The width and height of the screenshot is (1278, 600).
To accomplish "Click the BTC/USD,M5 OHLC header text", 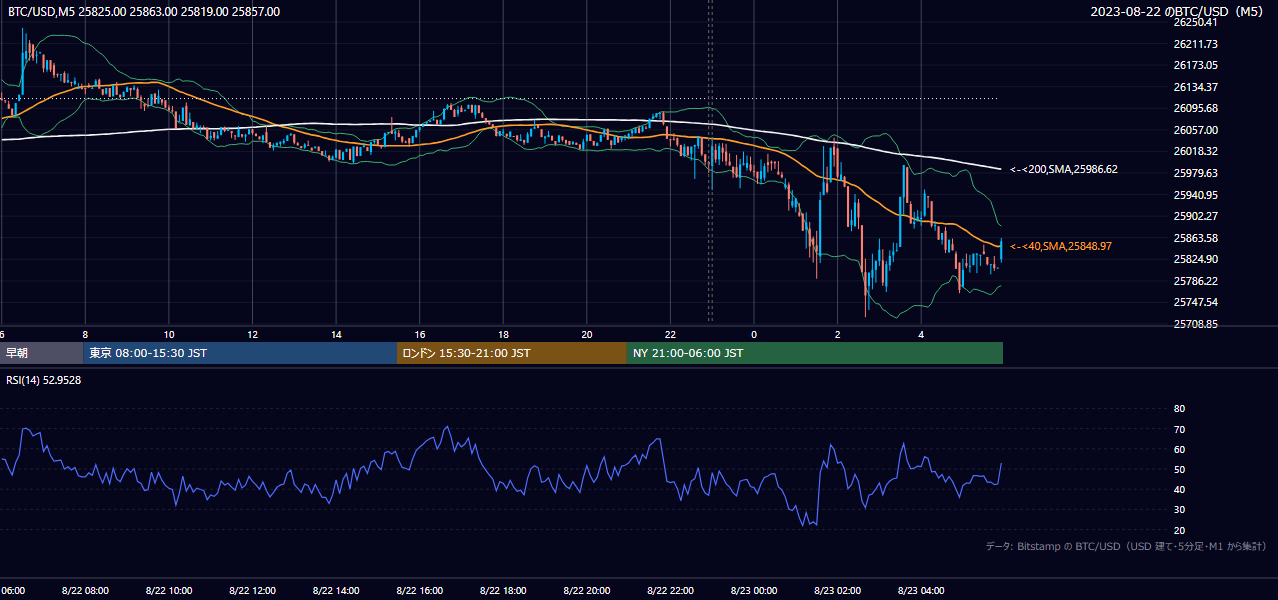I will coord(144,12).
